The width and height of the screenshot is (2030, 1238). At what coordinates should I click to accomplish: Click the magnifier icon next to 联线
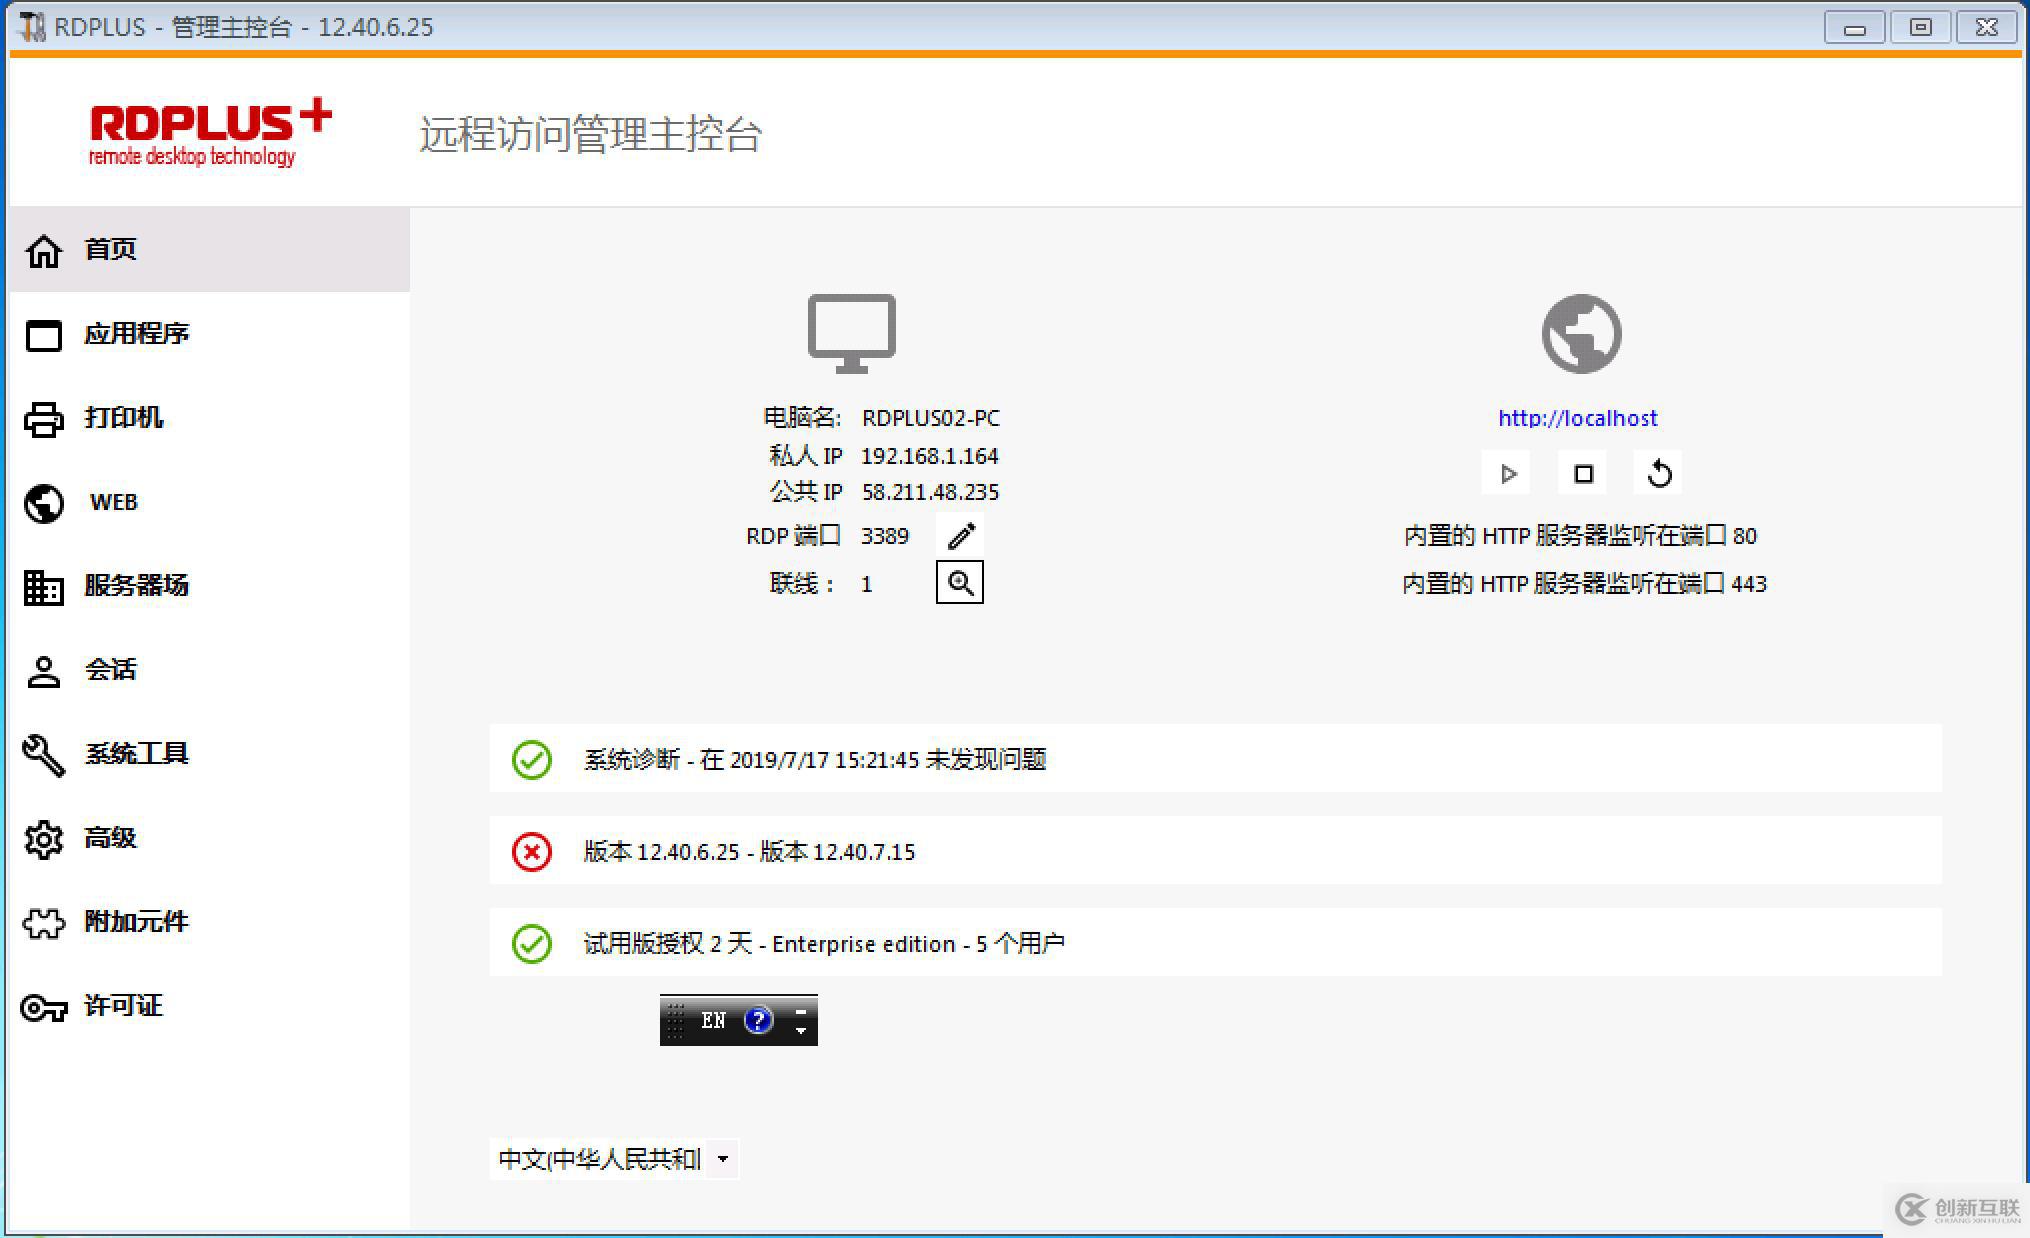(x=960, y=583)
